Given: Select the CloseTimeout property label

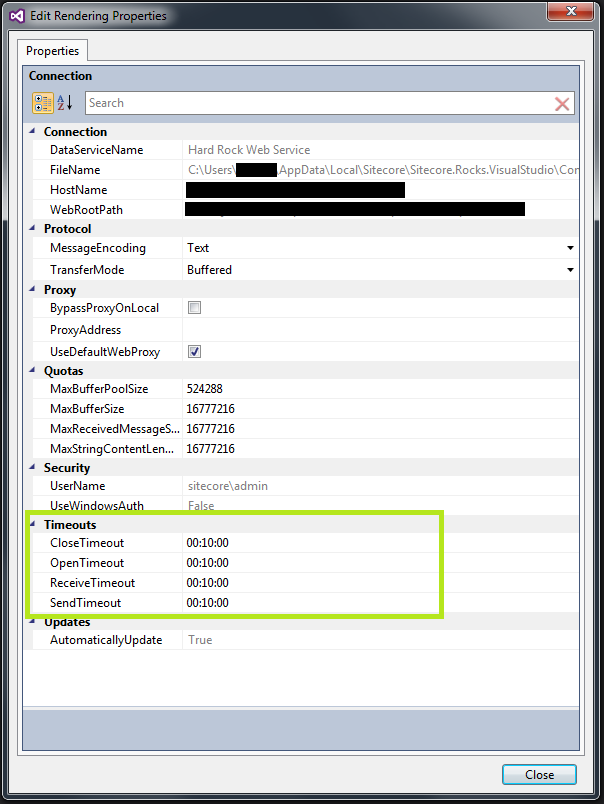Looking at the screenshot, I should coord(87,543).
